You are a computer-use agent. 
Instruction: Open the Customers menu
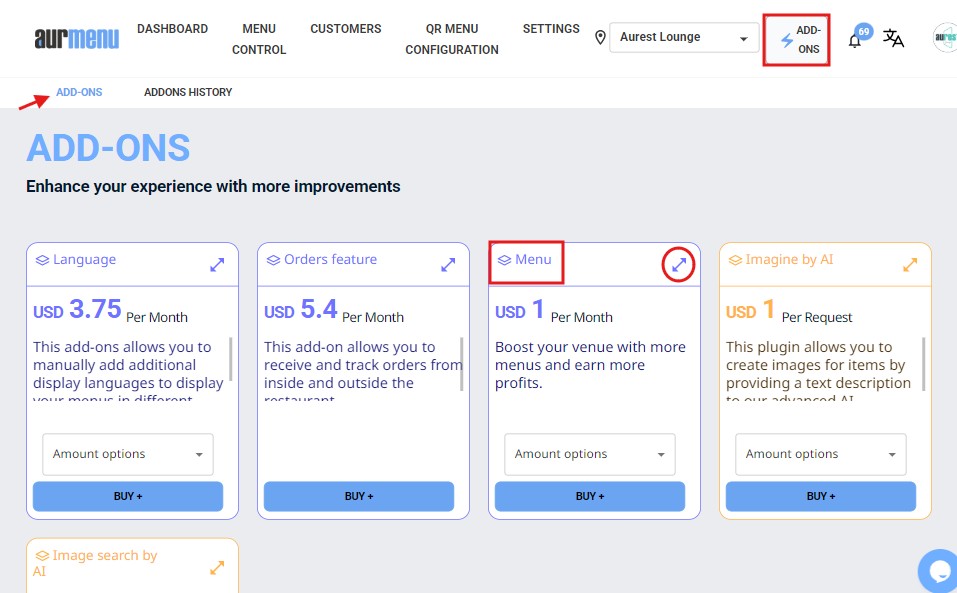[345, 29]
